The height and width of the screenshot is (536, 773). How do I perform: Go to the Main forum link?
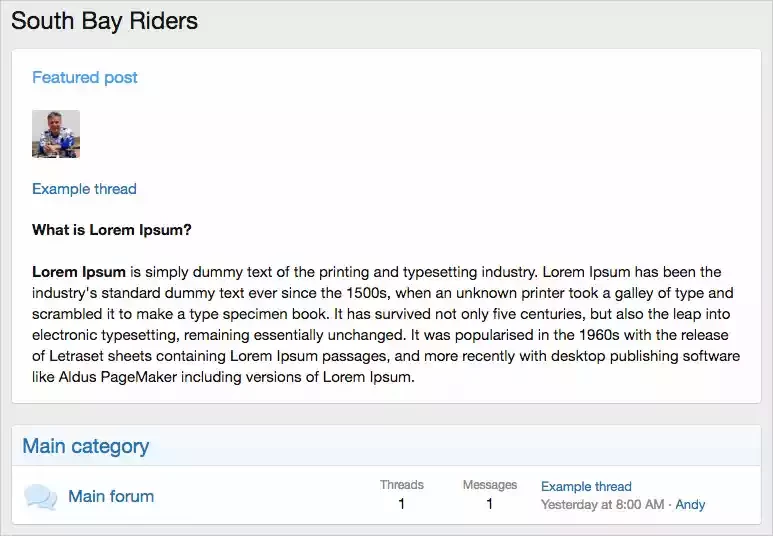(111, 496)
